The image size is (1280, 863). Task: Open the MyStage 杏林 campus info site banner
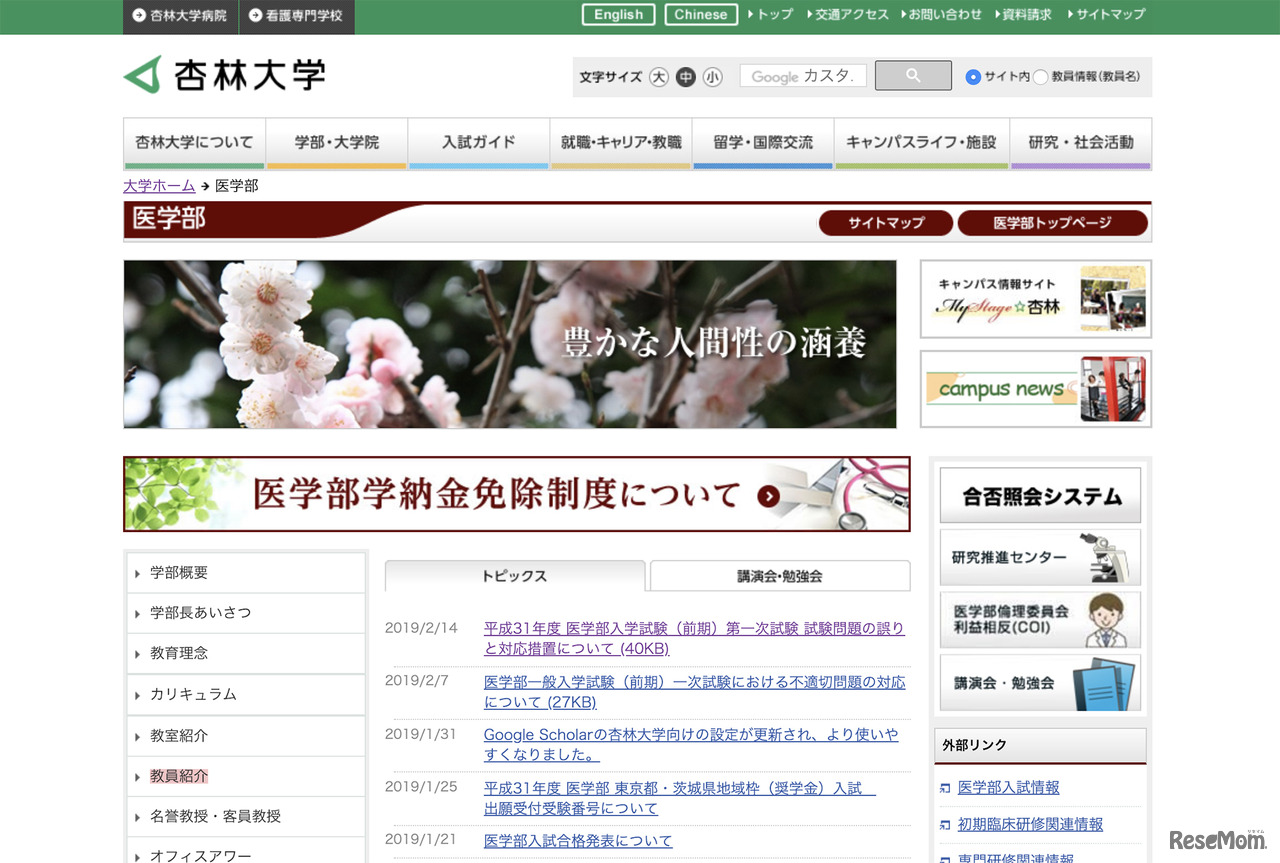pyautogui.click(x=1034, y=298)
